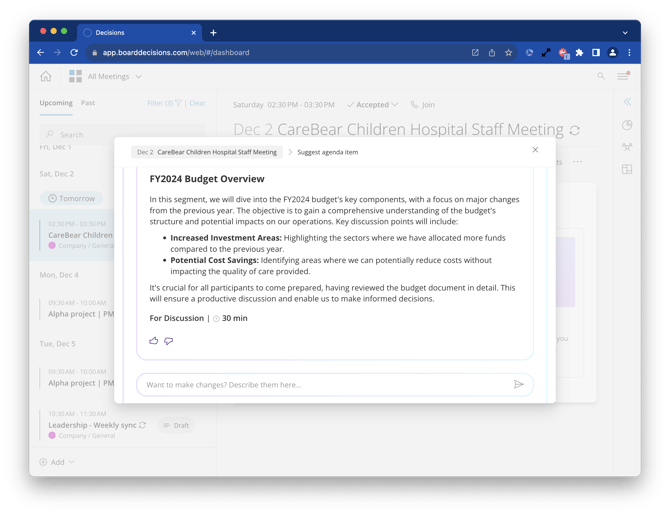Open the analytics pie chart sidebar icon
The image size is (670, 515).
coord(627,125)
